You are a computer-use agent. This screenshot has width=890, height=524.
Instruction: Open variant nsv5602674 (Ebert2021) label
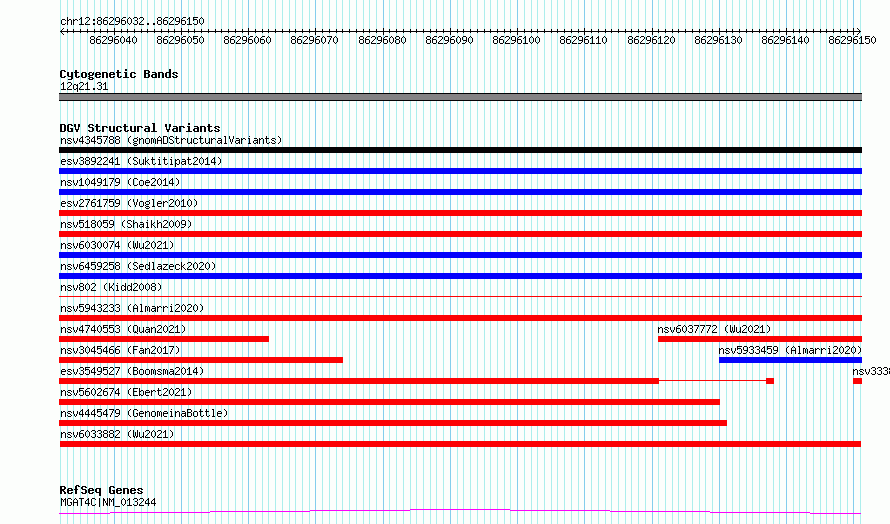(126, 392)
